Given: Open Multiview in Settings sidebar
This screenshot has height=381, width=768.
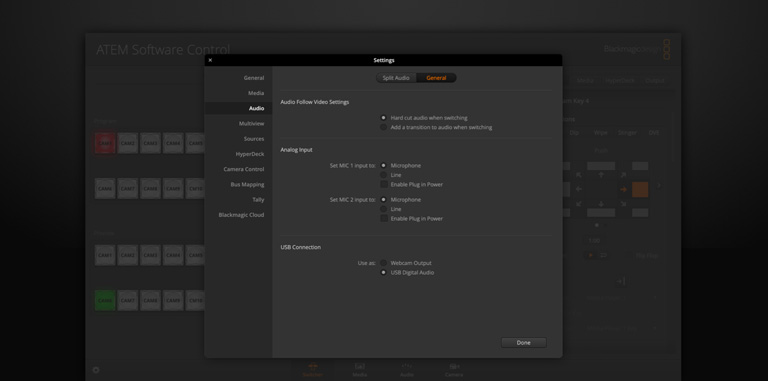Looking at the screenshot, I should tap(238, 123).
